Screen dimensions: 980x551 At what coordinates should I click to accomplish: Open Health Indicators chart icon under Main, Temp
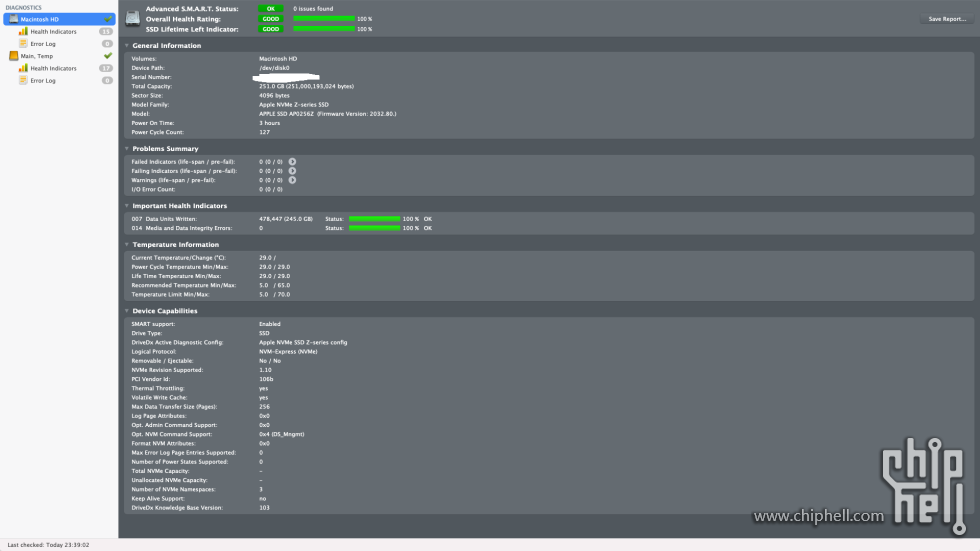tap(23, 68)
